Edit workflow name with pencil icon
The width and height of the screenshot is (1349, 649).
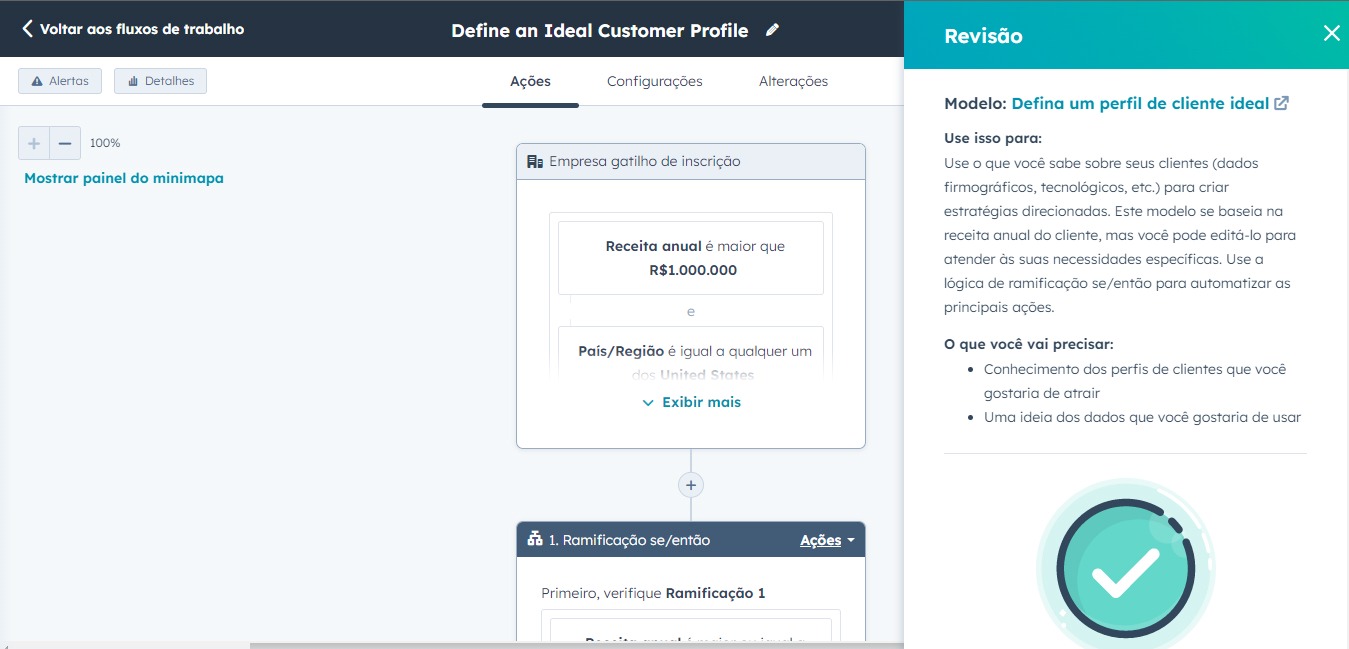tap(772, 30)
